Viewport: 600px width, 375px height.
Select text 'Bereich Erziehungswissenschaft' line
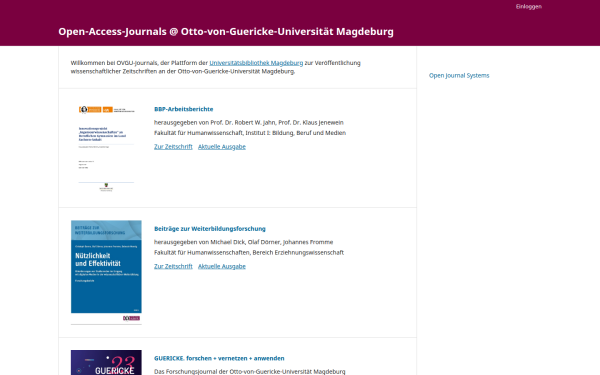point(298,252)
